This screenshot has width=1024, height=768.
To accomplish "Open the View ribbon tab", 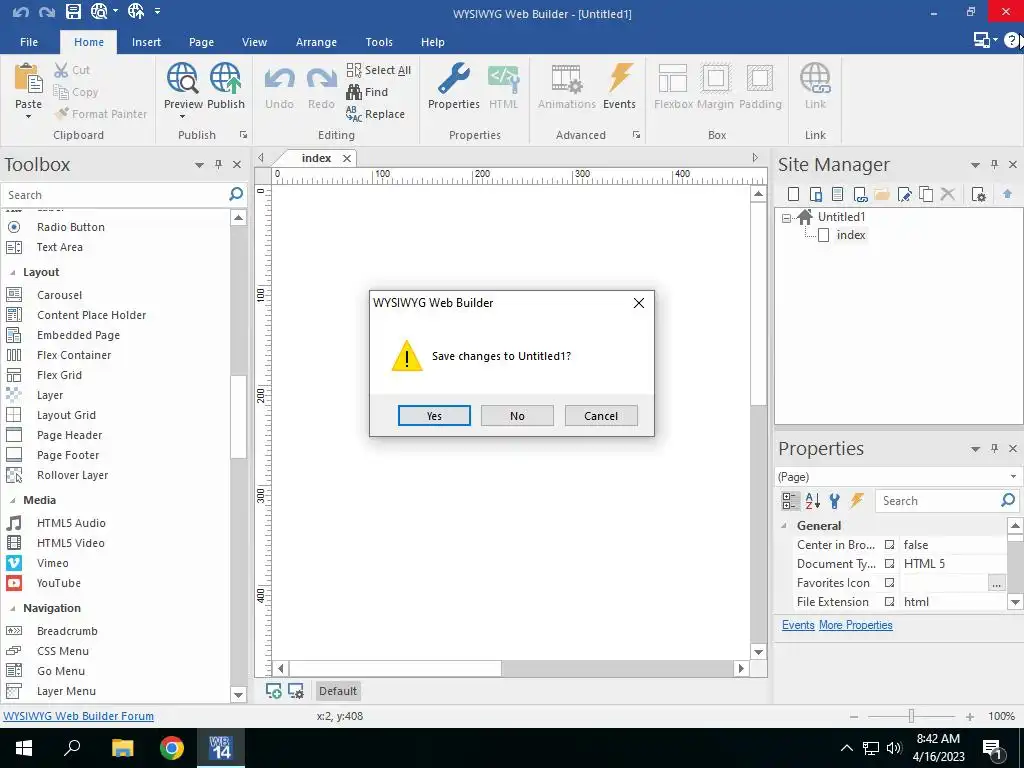I will 254,42.
